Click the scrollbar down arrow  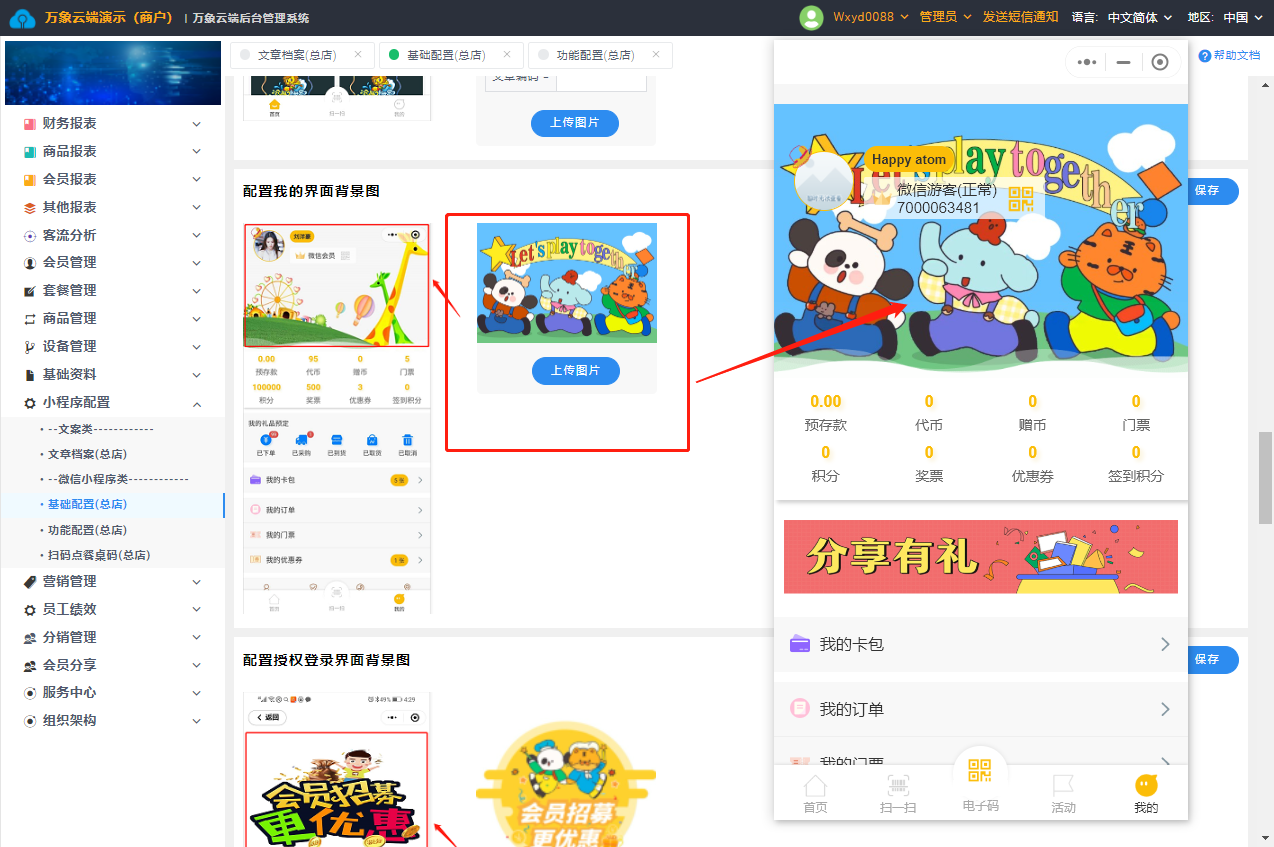pyautogui.click(x=1265, y=838)
